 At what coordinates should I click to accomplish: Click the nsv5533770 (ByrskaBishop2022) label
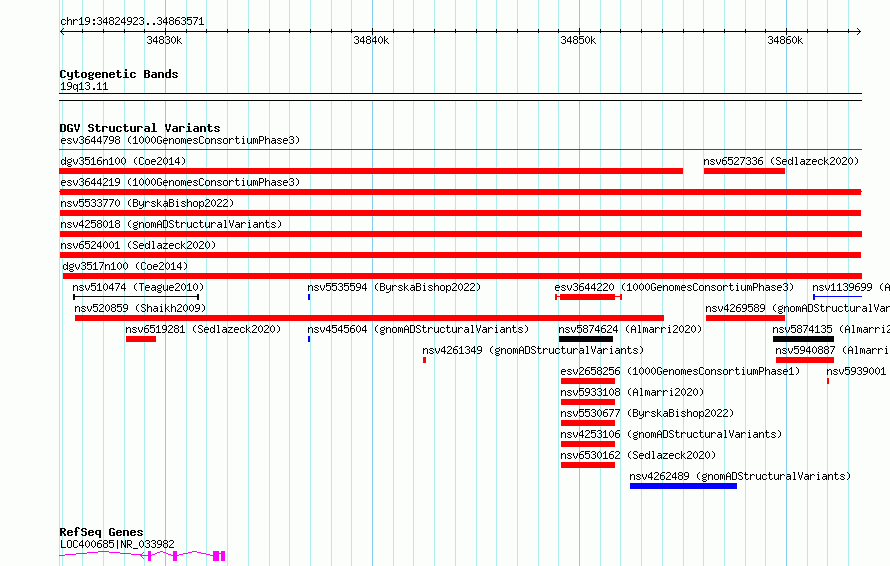pos(147,203)
